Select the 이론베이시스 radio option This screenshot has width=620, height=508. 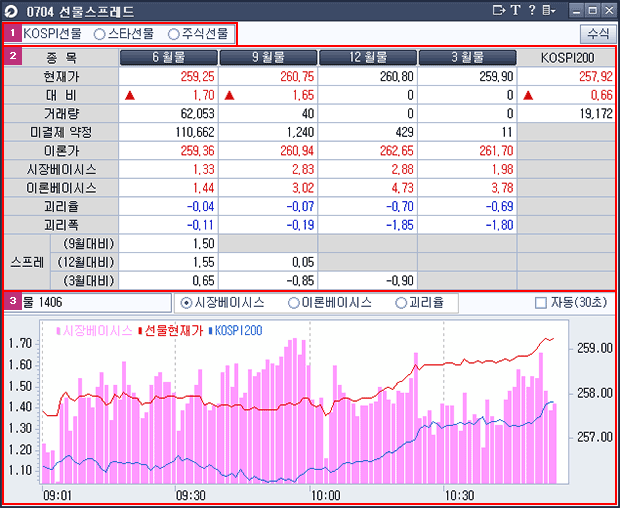click(295, 301)
